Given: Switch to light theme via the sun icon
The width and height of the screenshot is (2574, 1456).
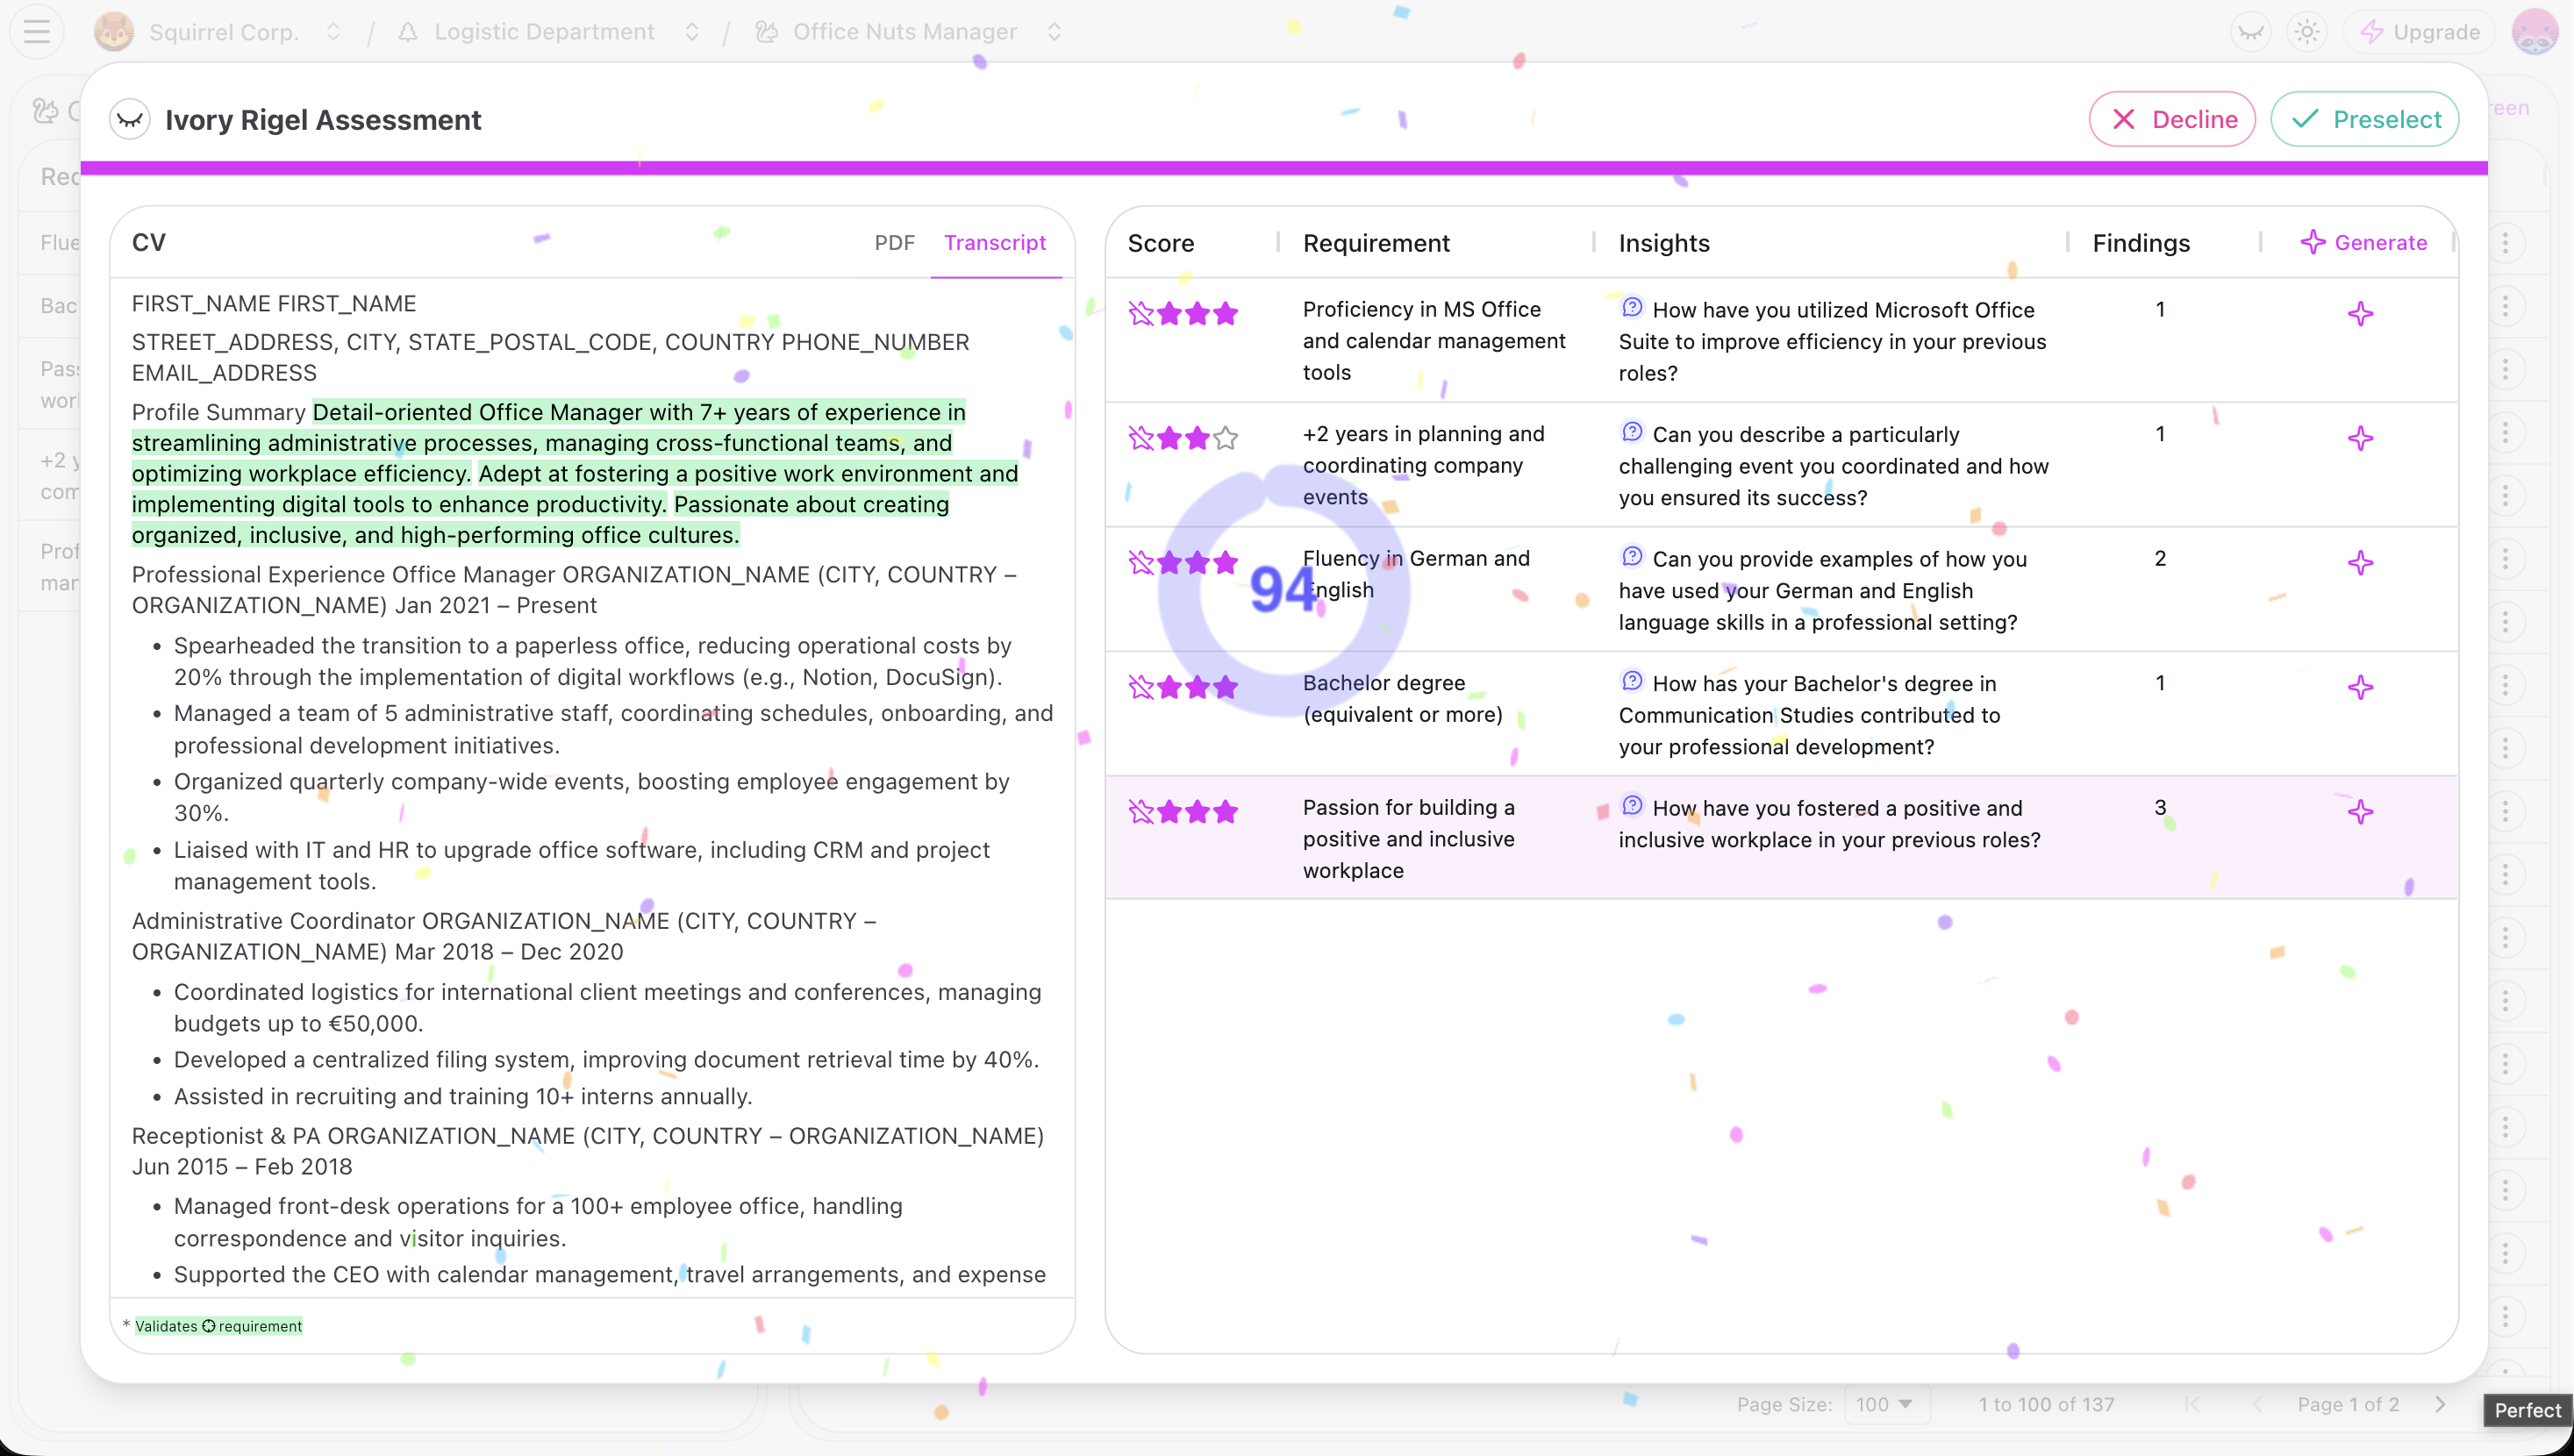Looking at the screenshot, I should (x=2308, y=31).
